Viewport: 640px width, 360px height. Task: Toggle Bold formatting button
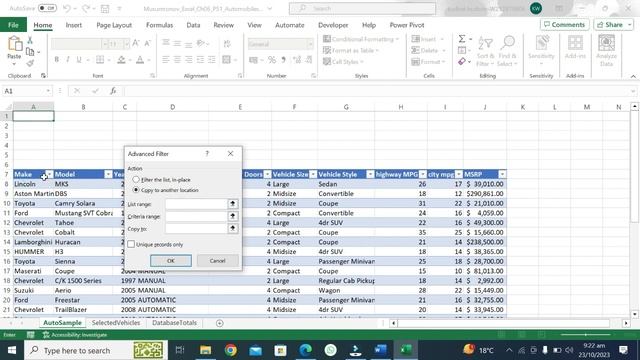[56, 60]
